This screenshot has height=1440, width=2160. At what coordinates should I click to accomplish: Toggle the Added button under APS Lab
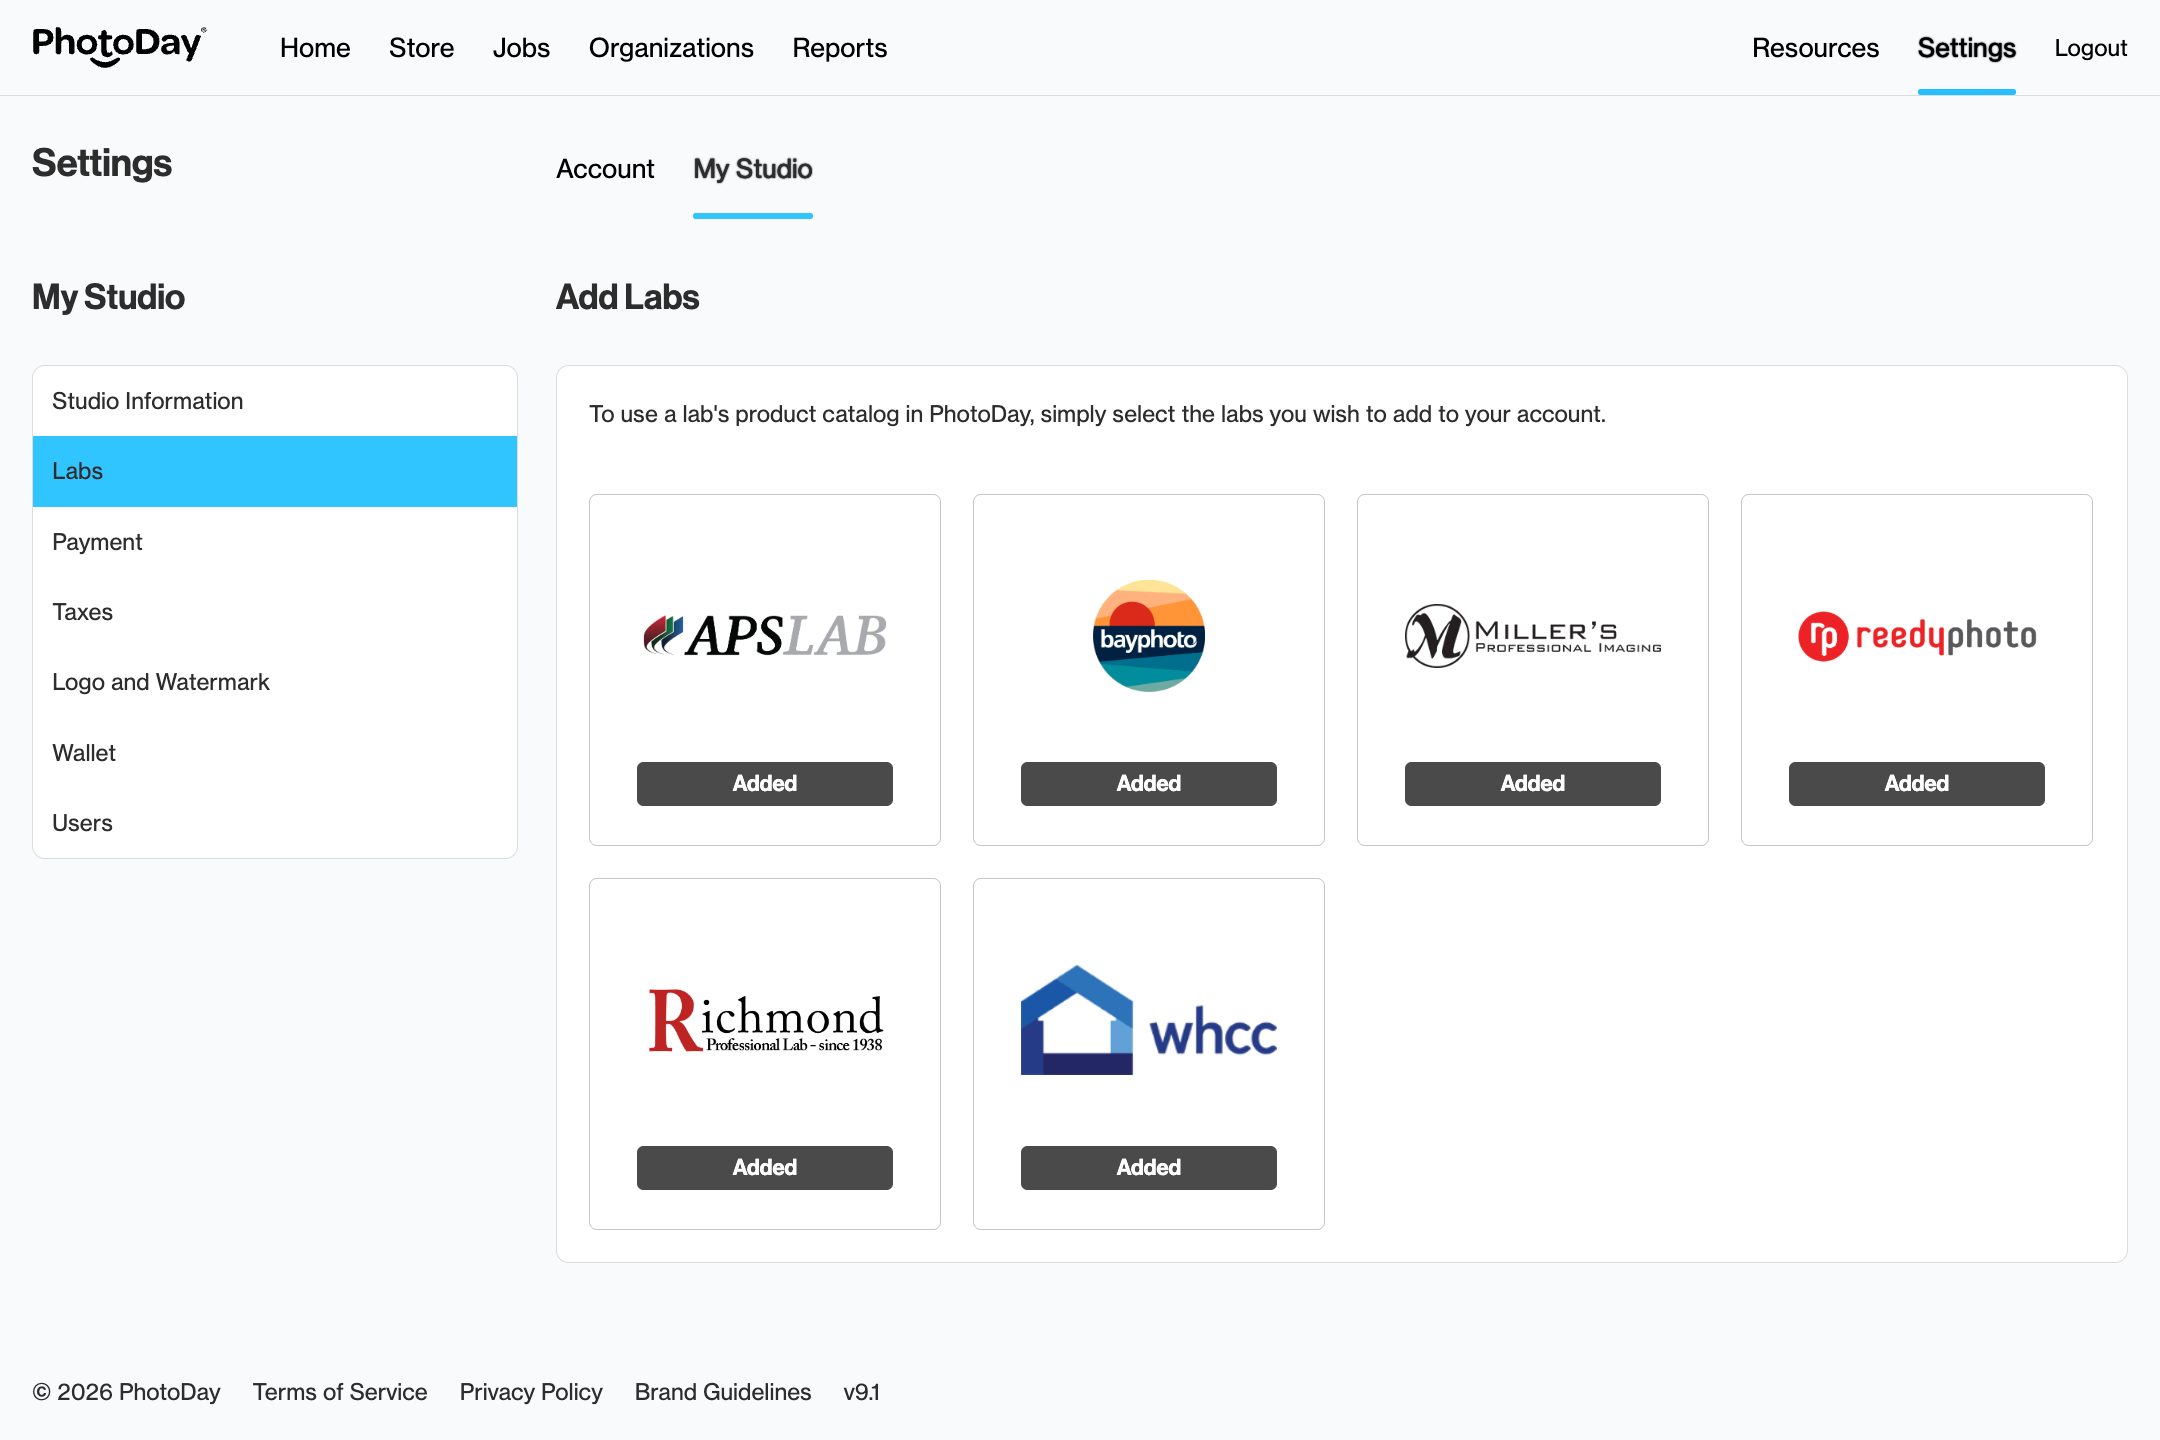click(x=765, y=784)
